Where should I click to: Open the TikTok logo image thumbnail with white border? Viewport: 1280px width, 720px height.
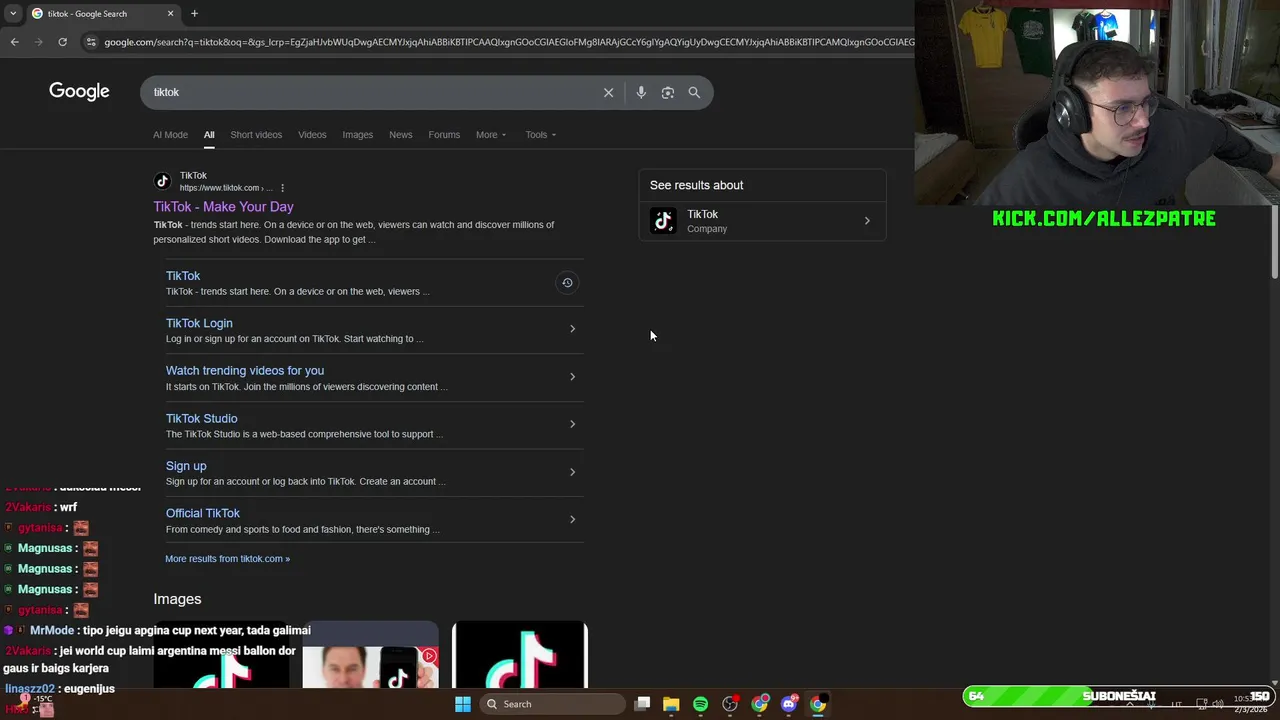click(520, 655)
